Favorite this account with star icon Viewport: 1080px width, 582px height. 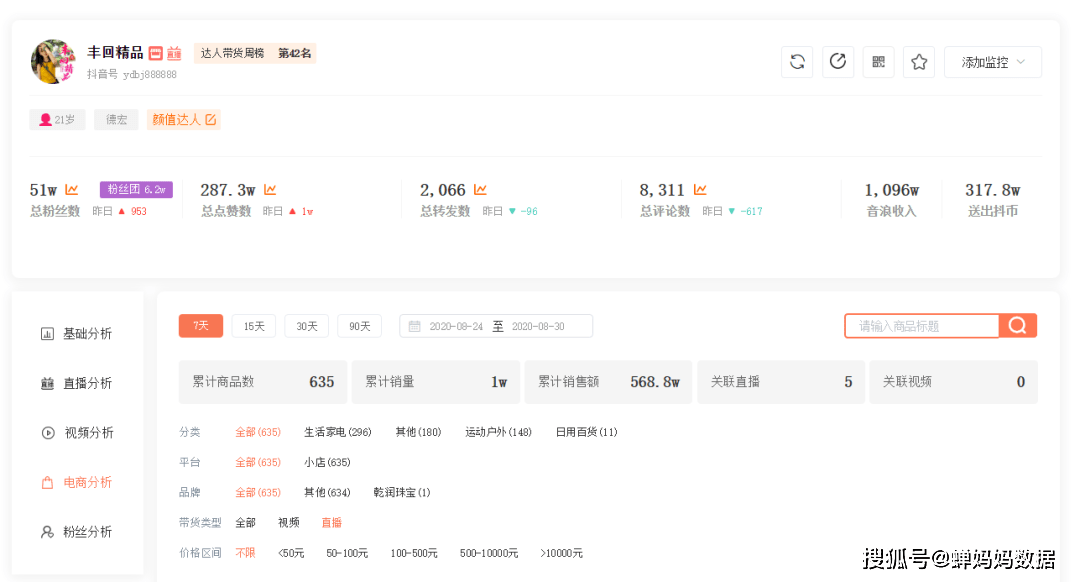(919, 62)
